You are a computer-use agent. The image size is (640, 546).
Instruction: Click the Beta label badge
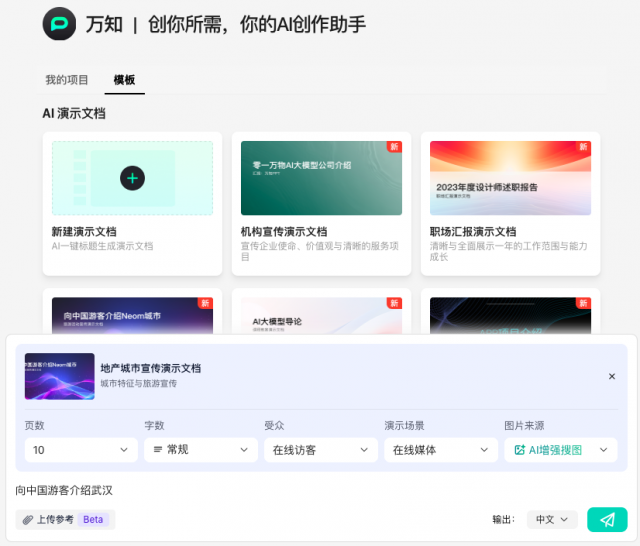[93, 519]
